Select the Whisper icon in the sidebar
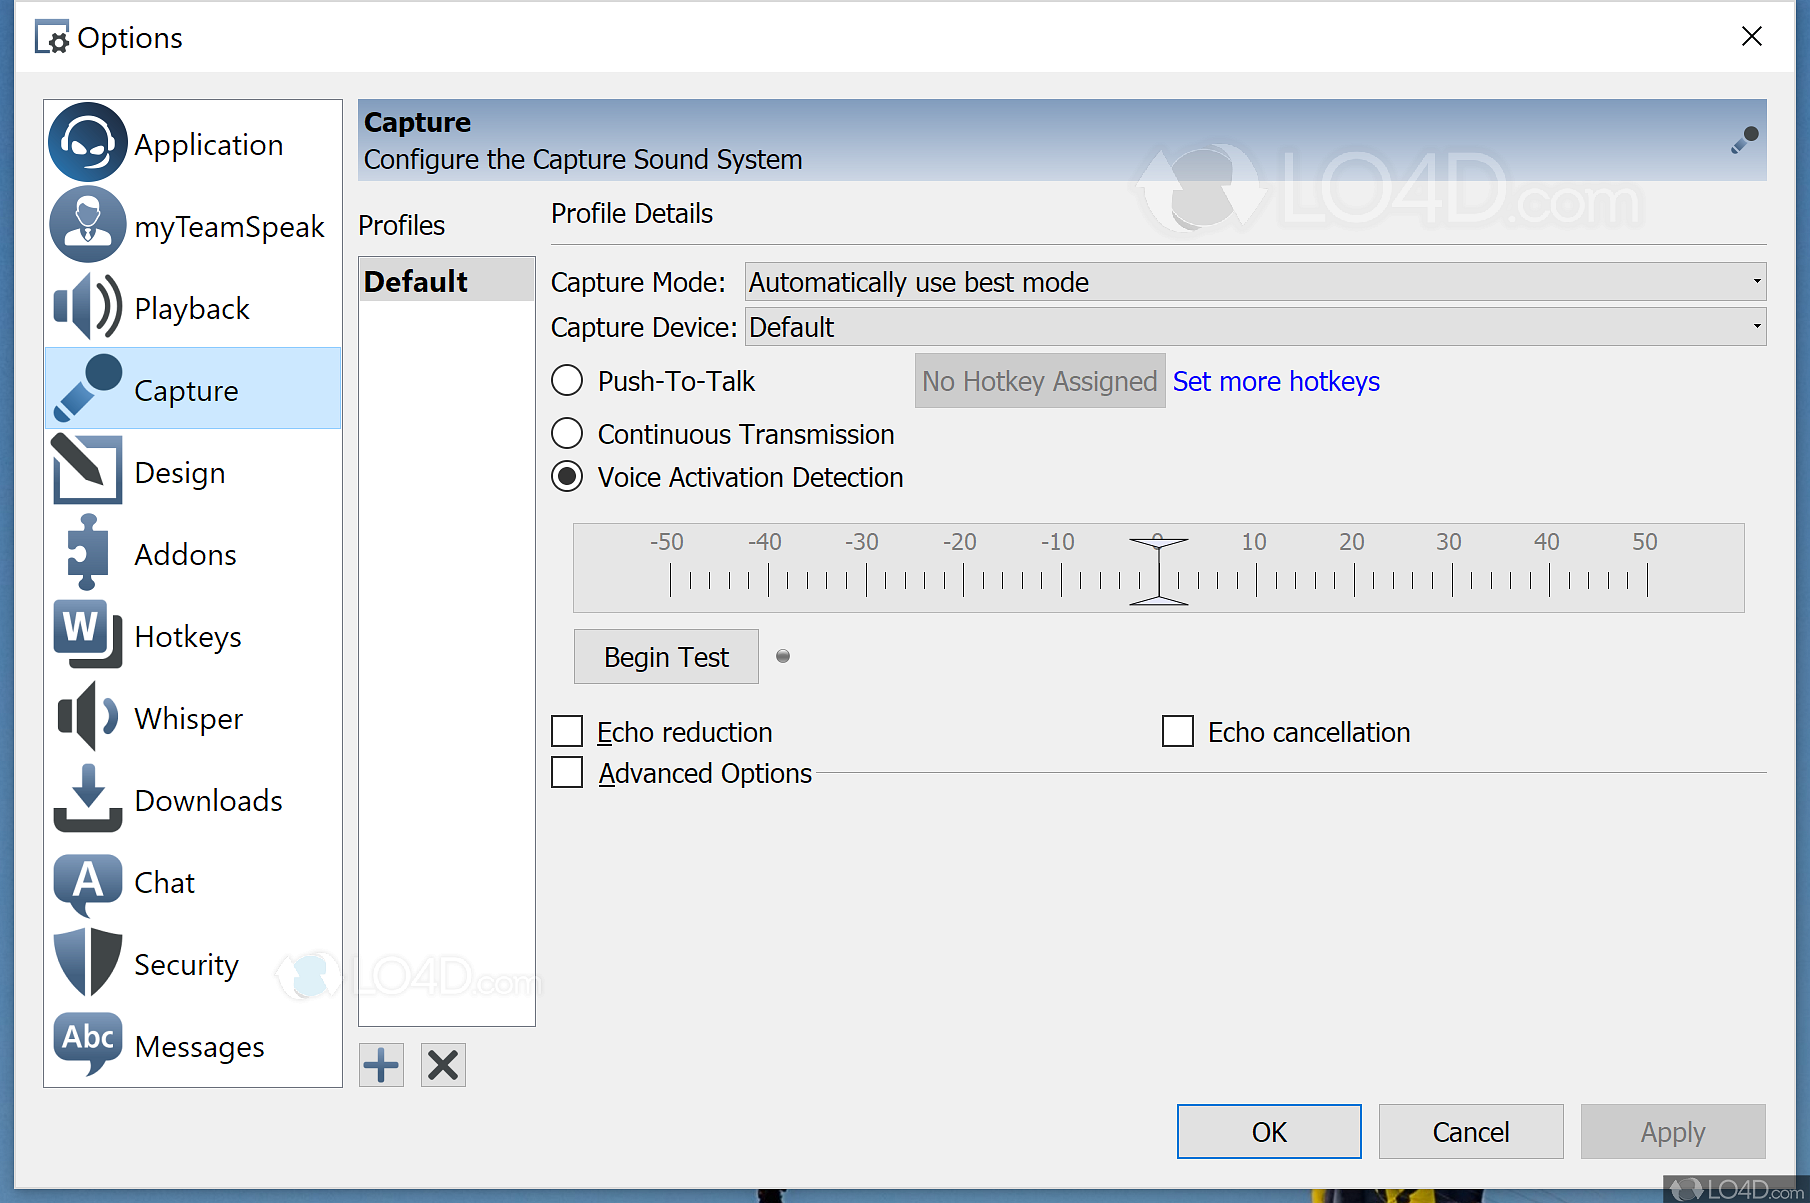This screenshot has height=1203, width=1810. [86, 716]
